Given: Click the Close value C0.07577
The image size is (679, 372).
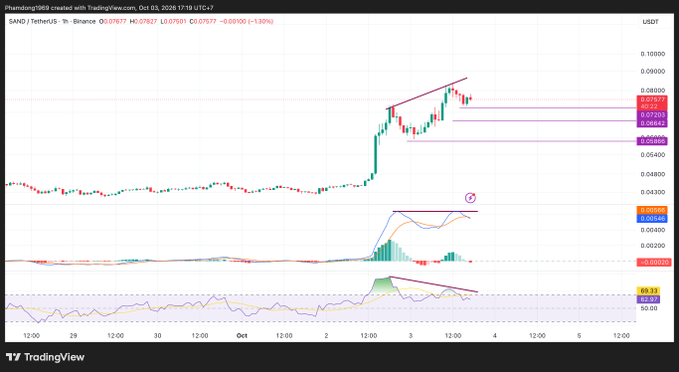Looking at the screenshot, I should (x=203, y=21).
